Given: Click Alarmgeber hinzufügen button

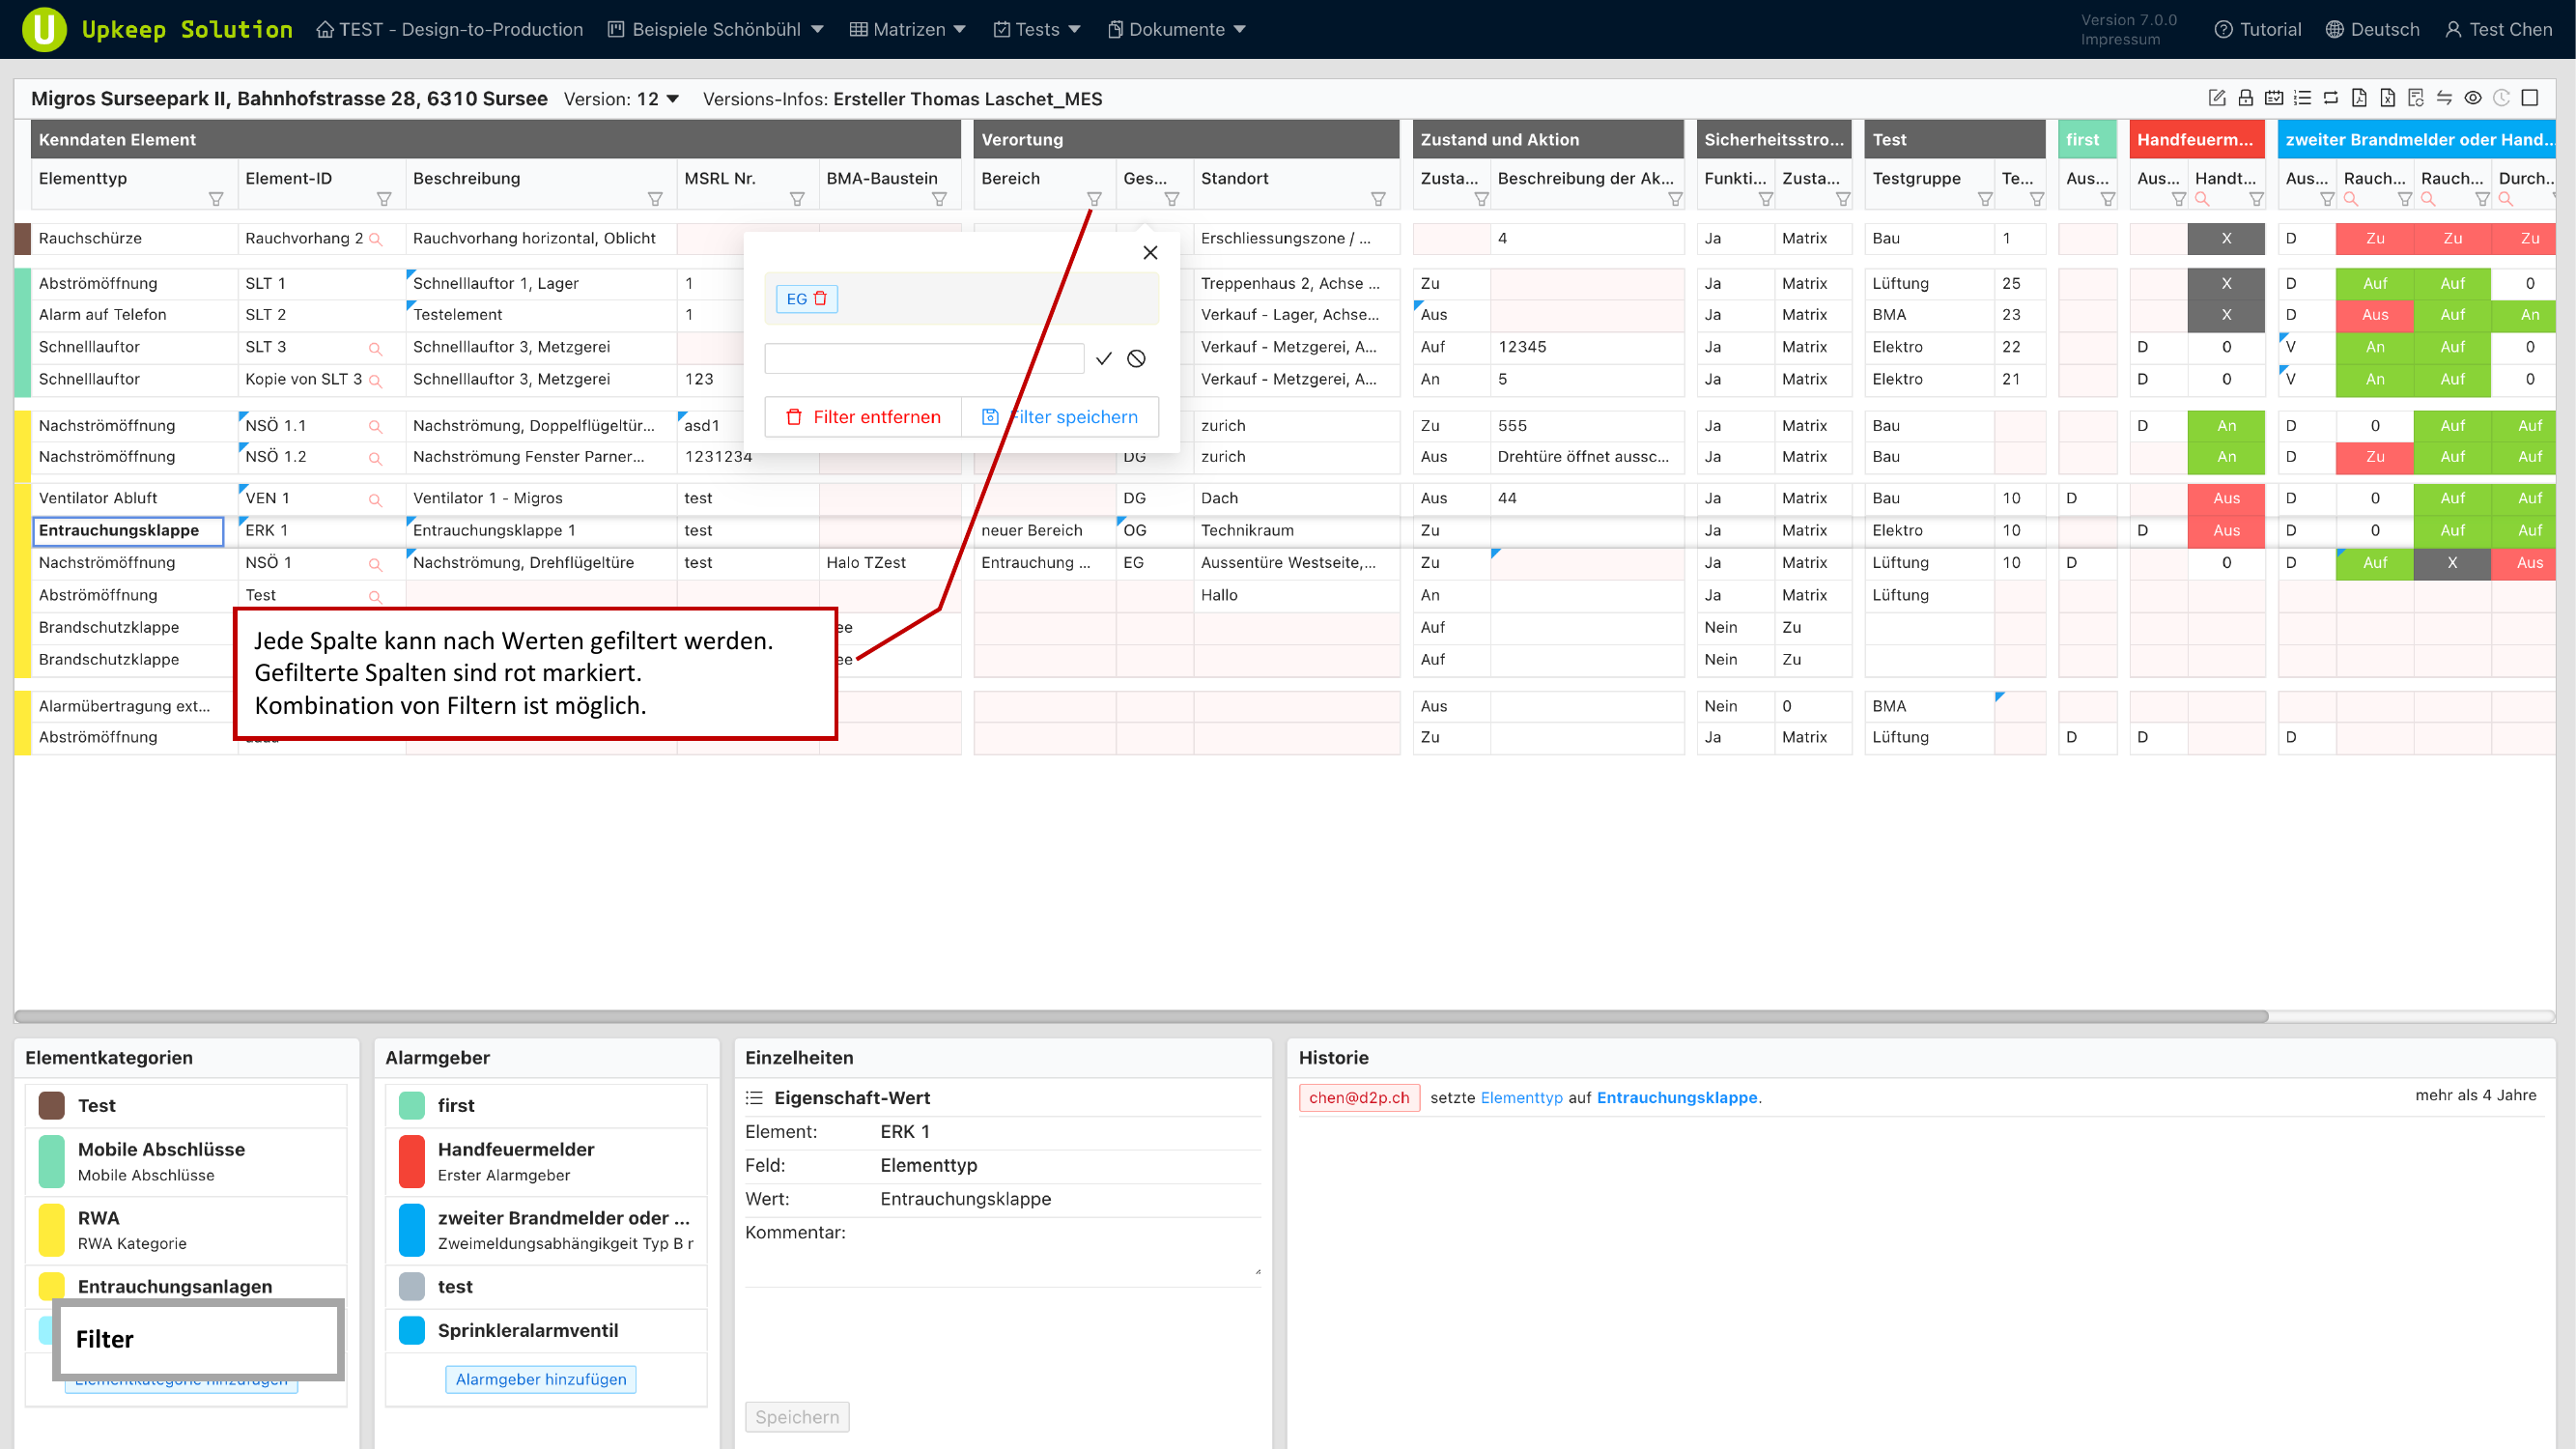Looking at the screenshot, I should pyautogui.click(x=540, y=1379).
